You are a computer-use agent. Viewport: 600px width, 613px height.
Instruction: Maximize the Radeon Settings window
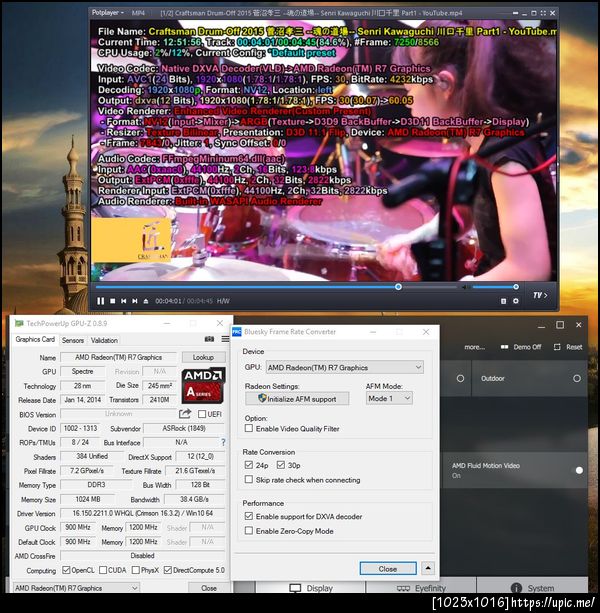pyautogui.click(x=560, y=325)
